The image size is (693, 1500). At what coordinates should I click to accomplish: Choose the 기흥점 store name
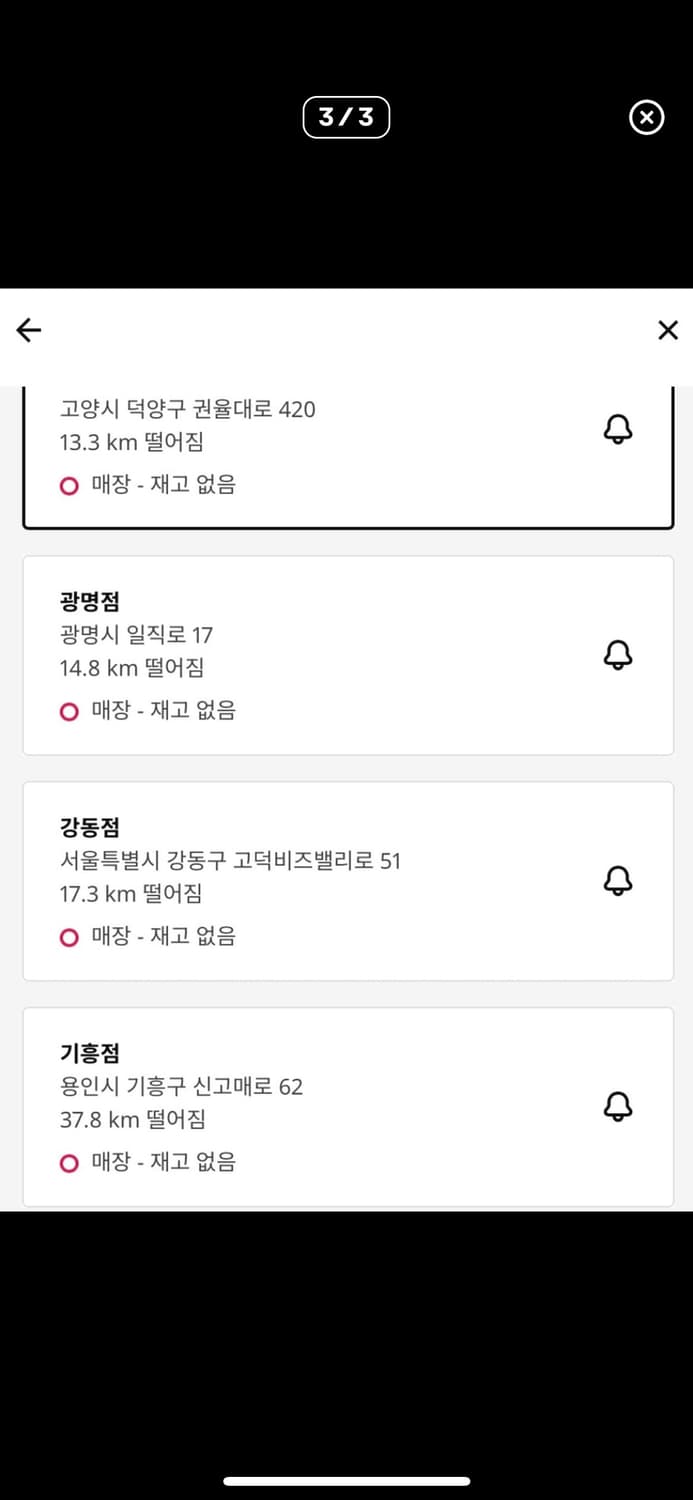click(90, 1054)
